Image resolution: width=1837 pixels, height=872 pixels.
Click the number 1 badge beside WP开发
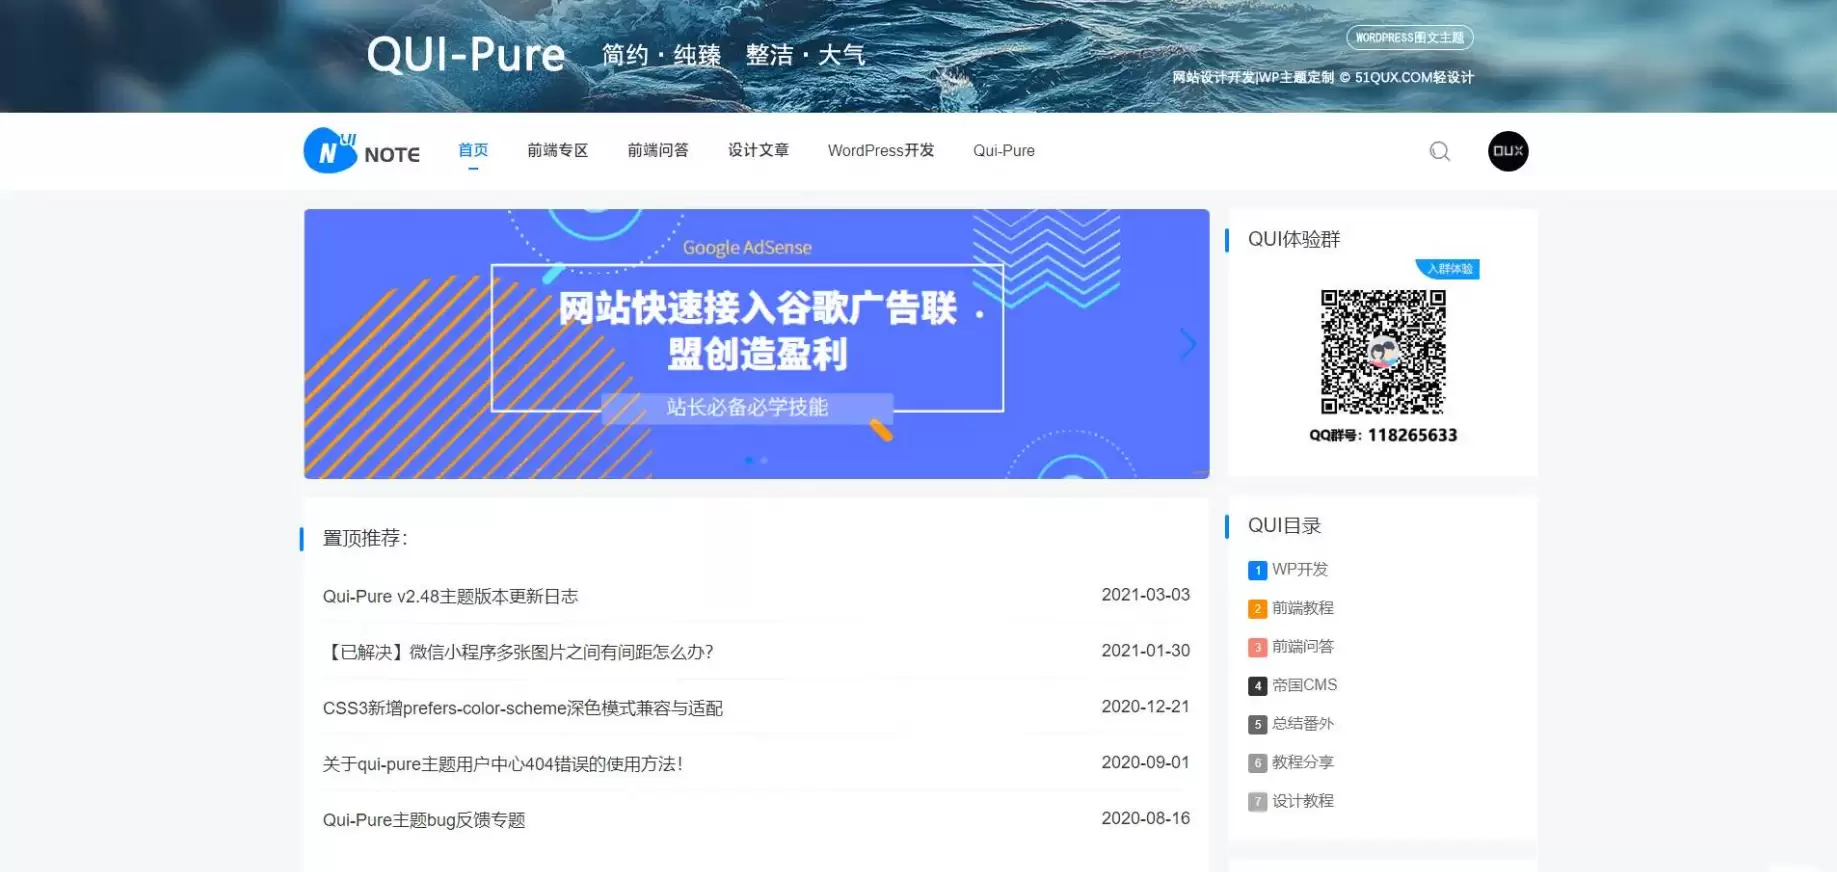pyautogui.click(x=1257, y=570)
